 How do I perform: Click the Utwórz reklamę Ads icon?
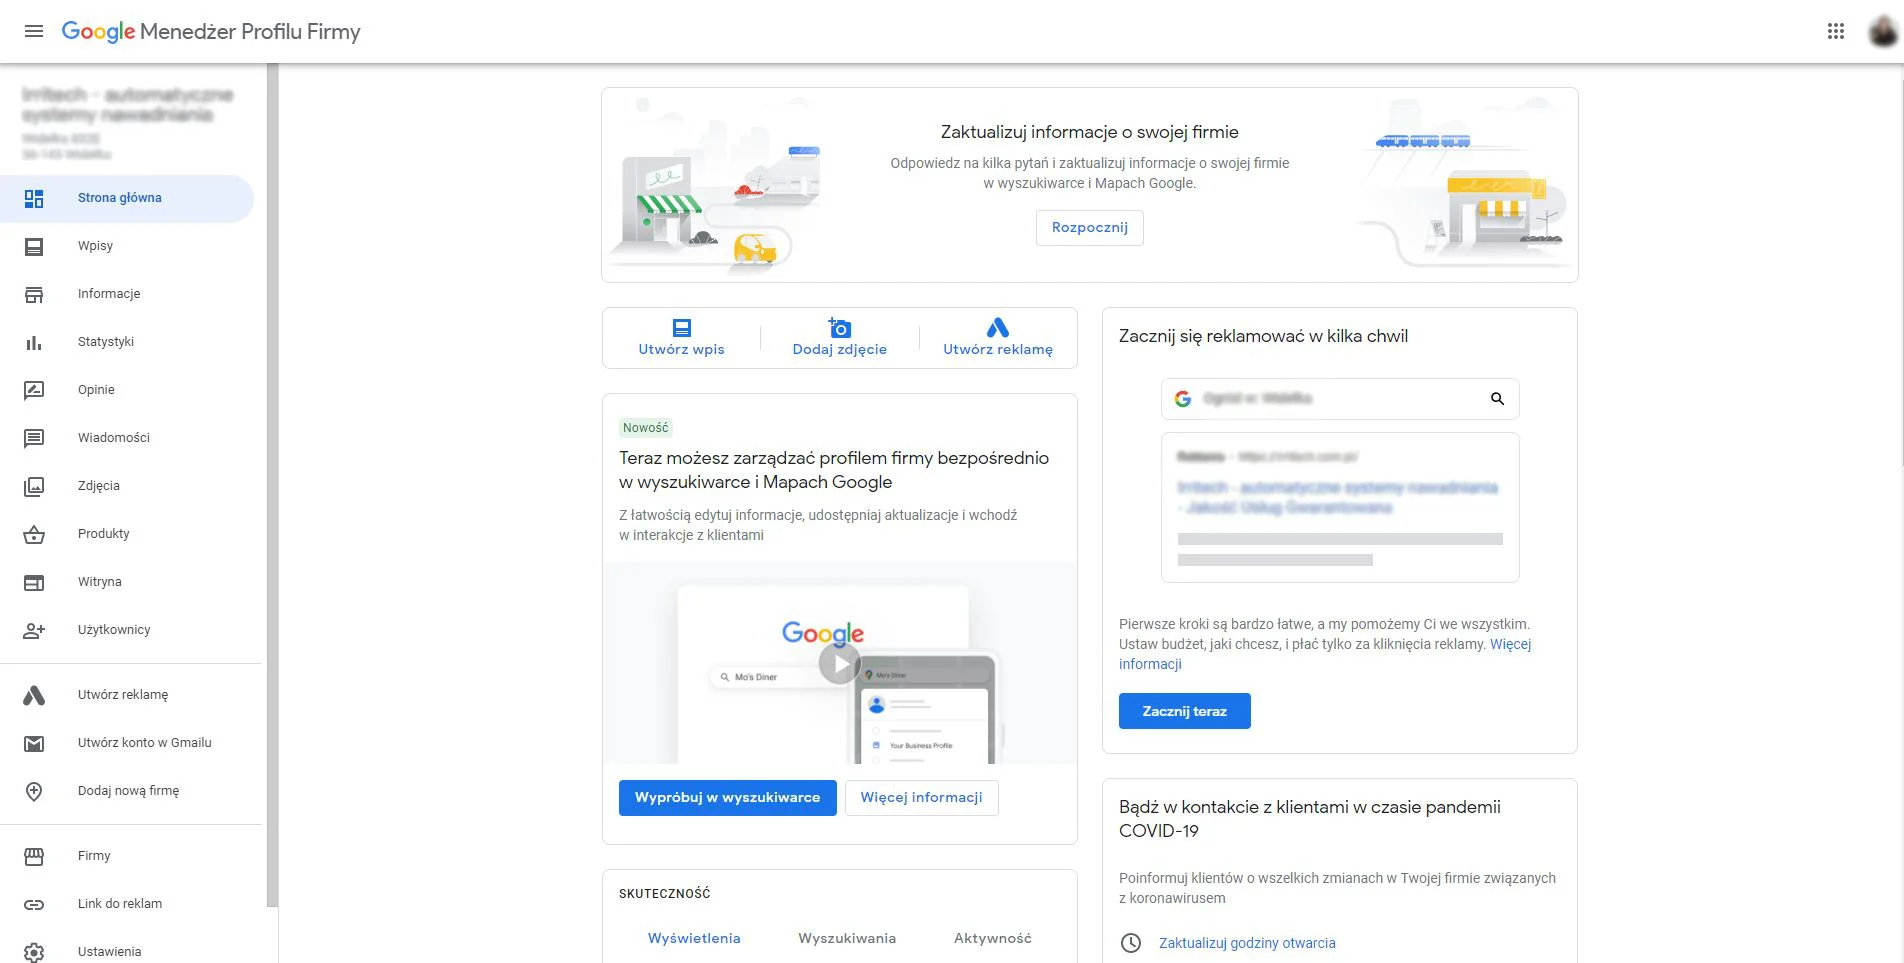click(x=997, y=328)
